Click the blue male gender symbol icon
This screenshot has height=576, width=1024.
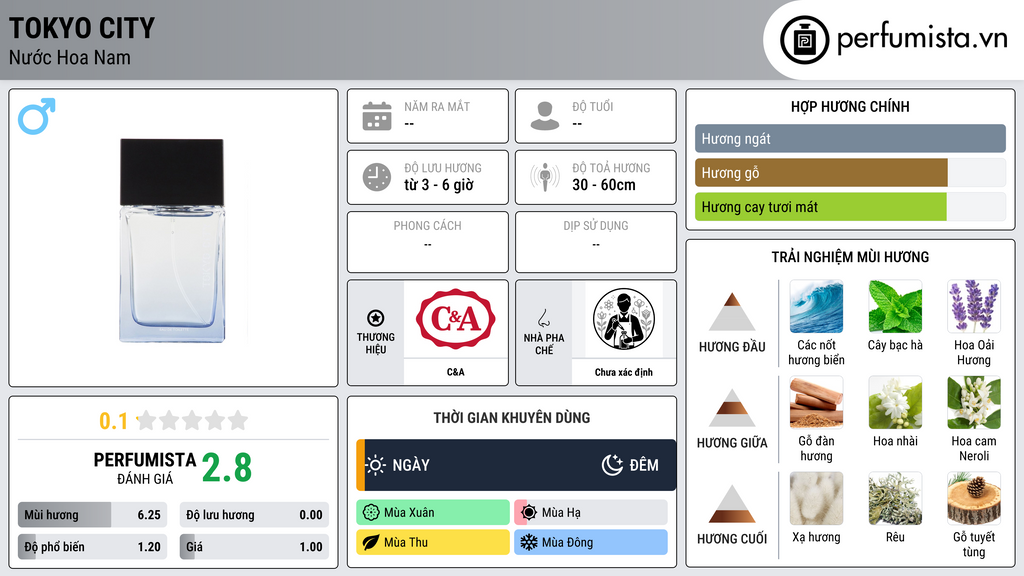[x=37, y=116]
